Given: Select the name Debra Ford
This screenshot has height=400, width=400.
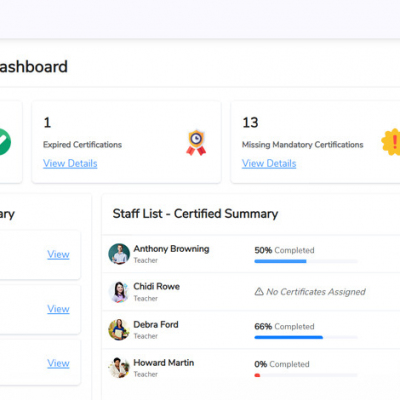Looking at the screenshot, I should tap(156, 324).
